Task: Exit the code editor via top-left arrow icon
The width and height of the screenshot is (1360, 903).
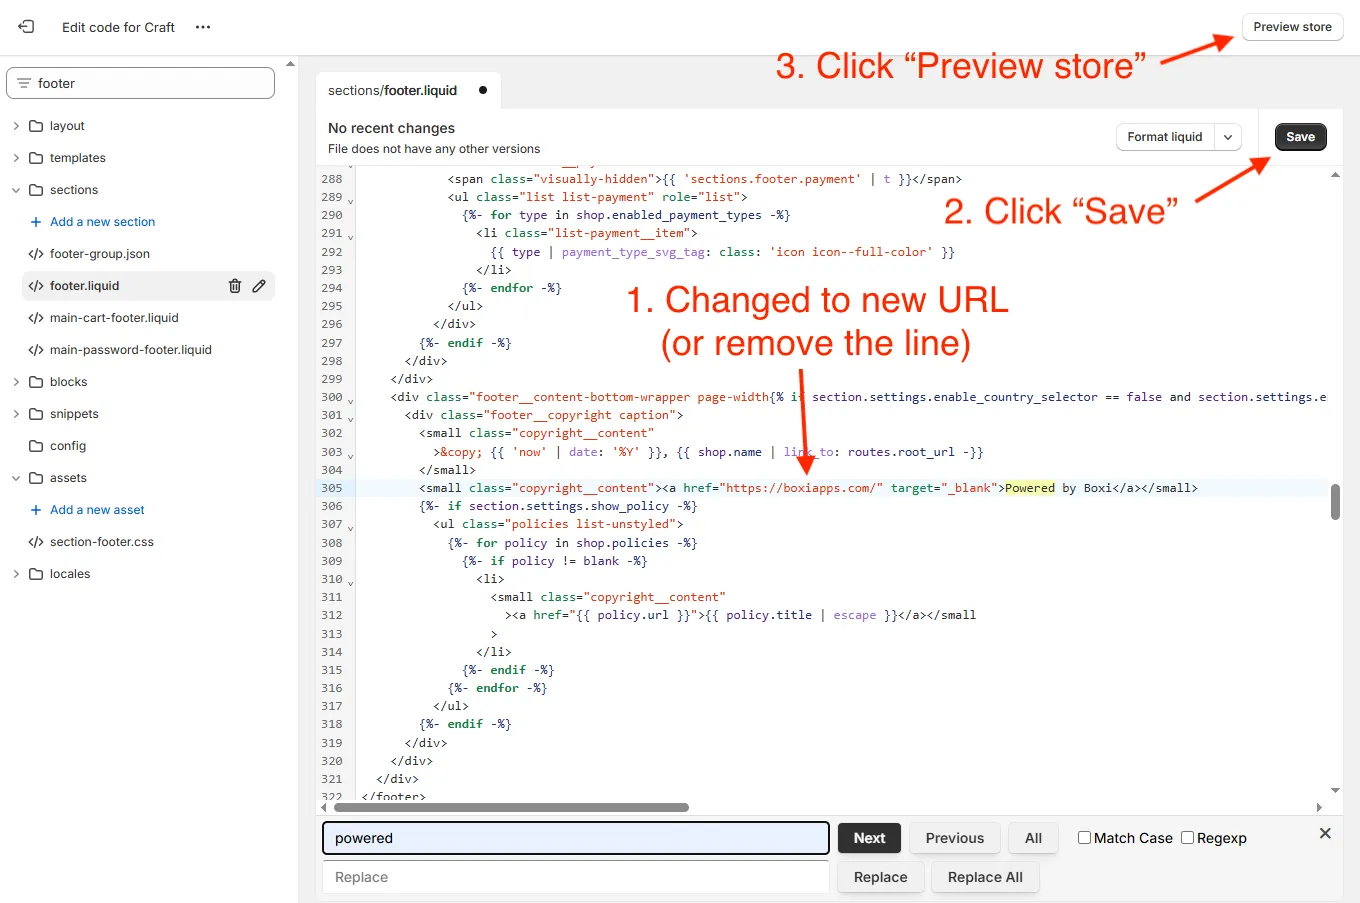Action: click(x=26, y=27)
